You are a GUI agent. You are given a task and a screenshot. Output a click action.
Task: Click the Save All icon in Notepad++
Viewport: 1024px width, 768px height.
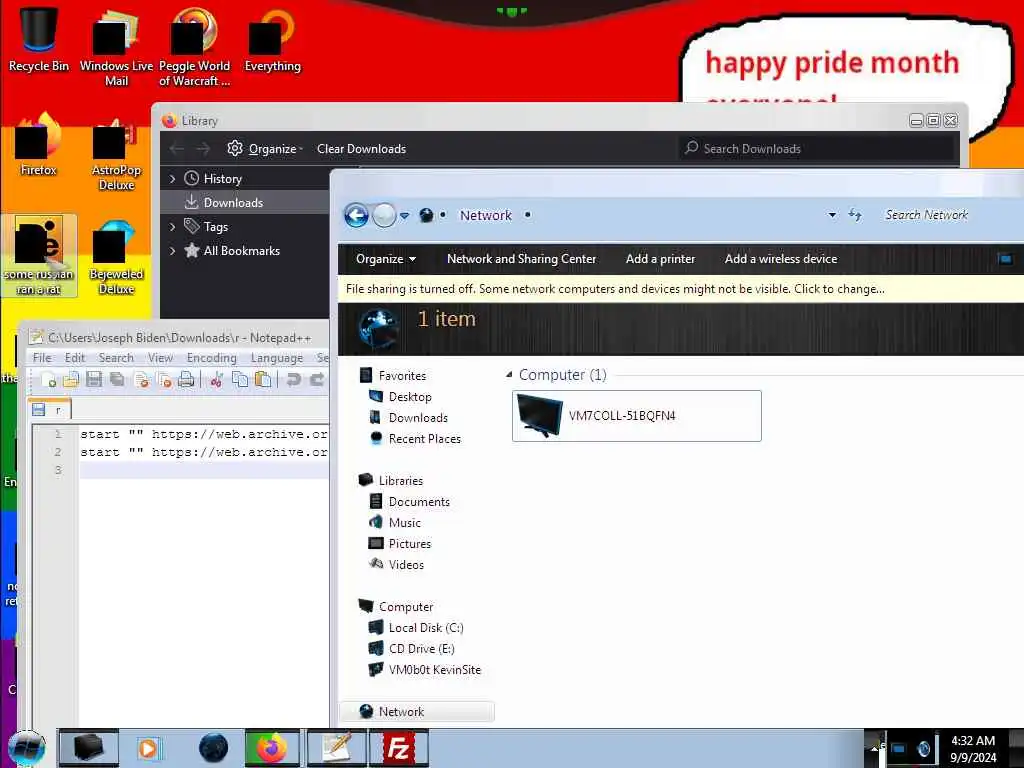pyautogui.click(x=118, y=379)
